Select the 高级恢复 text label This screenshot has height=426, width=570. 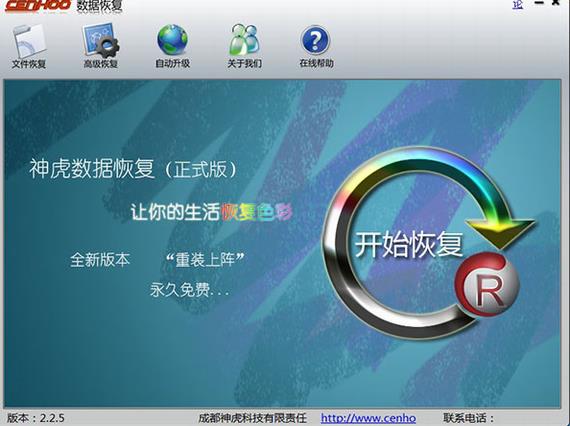pyautogui.click(x=101, y=64)
